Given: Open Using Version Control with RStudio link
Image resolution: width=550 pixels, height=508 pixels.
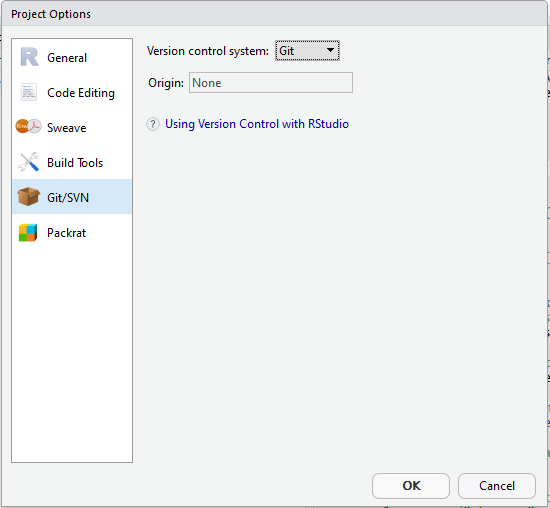Looking at the screenshot, I should pos(257,124).
